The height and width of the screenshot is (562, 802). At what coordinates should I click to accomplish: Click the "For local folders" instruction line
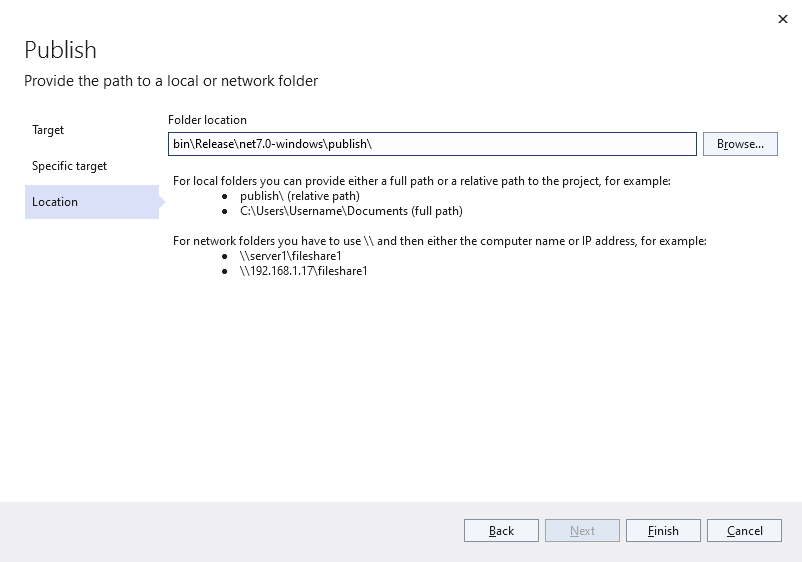point(421,181)
